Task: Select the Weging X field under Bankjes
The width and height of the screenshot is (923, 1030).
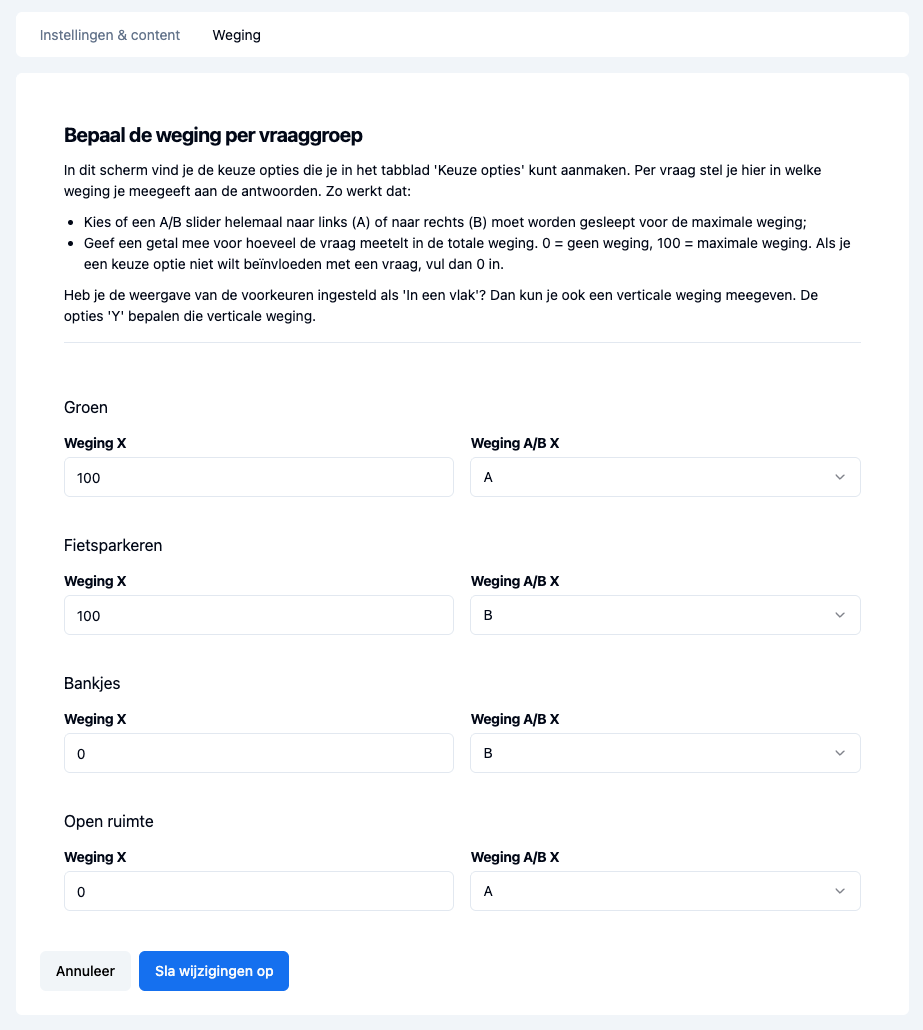Action: coord(259,754)
